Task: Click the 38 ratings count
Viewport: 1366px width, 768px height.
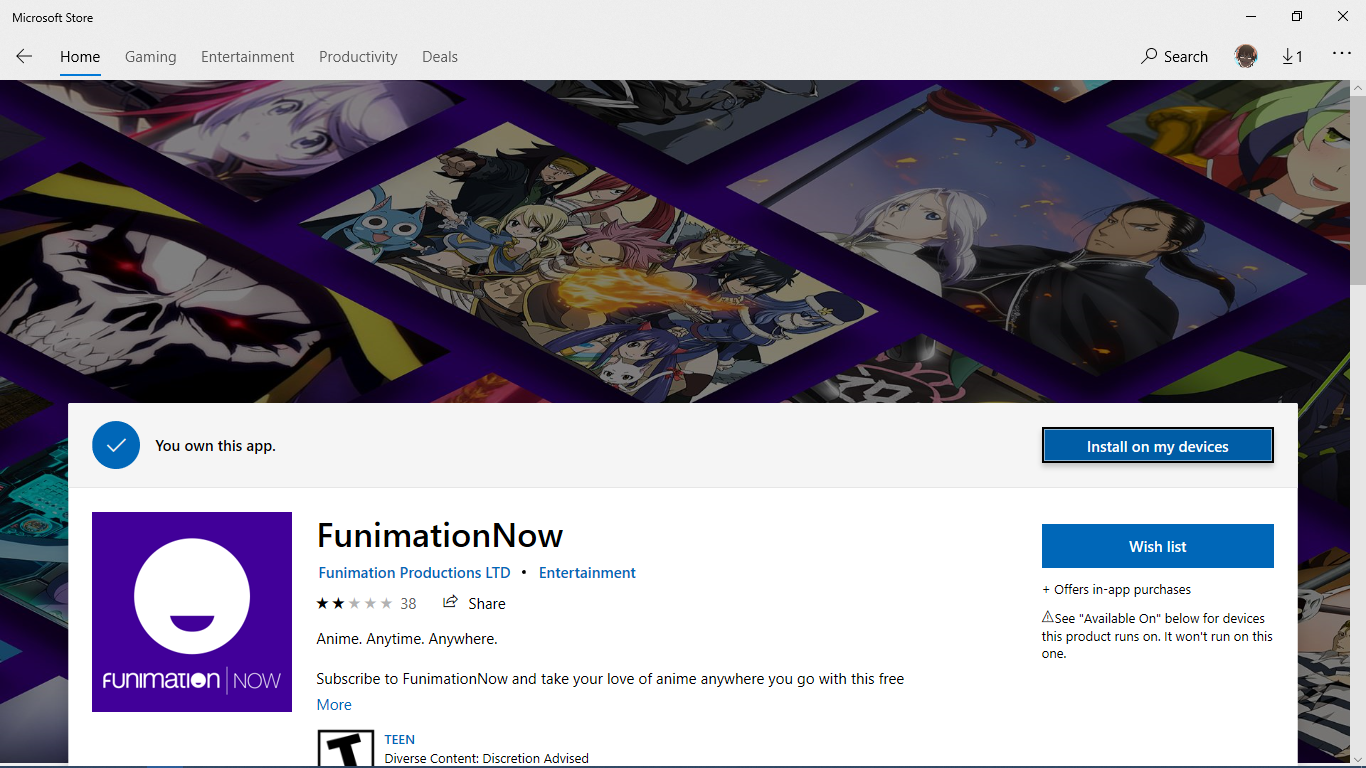Action: 408,603
